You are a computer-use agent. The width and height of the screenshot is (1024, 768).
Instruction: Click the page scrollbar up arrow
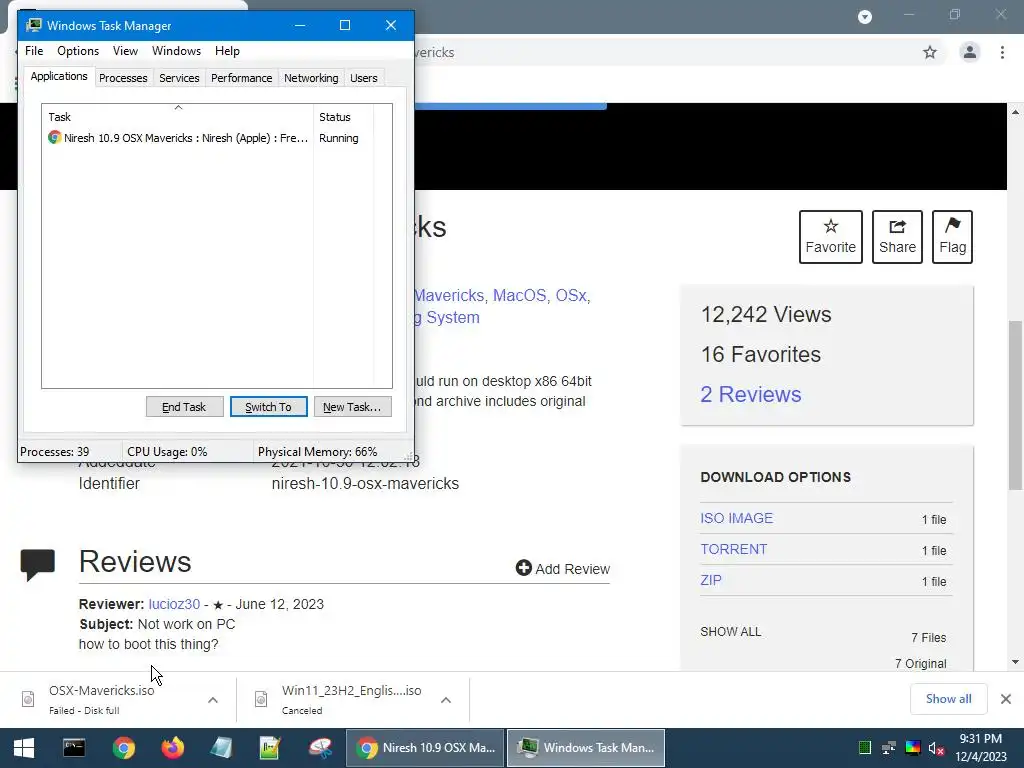[1016, 112]
